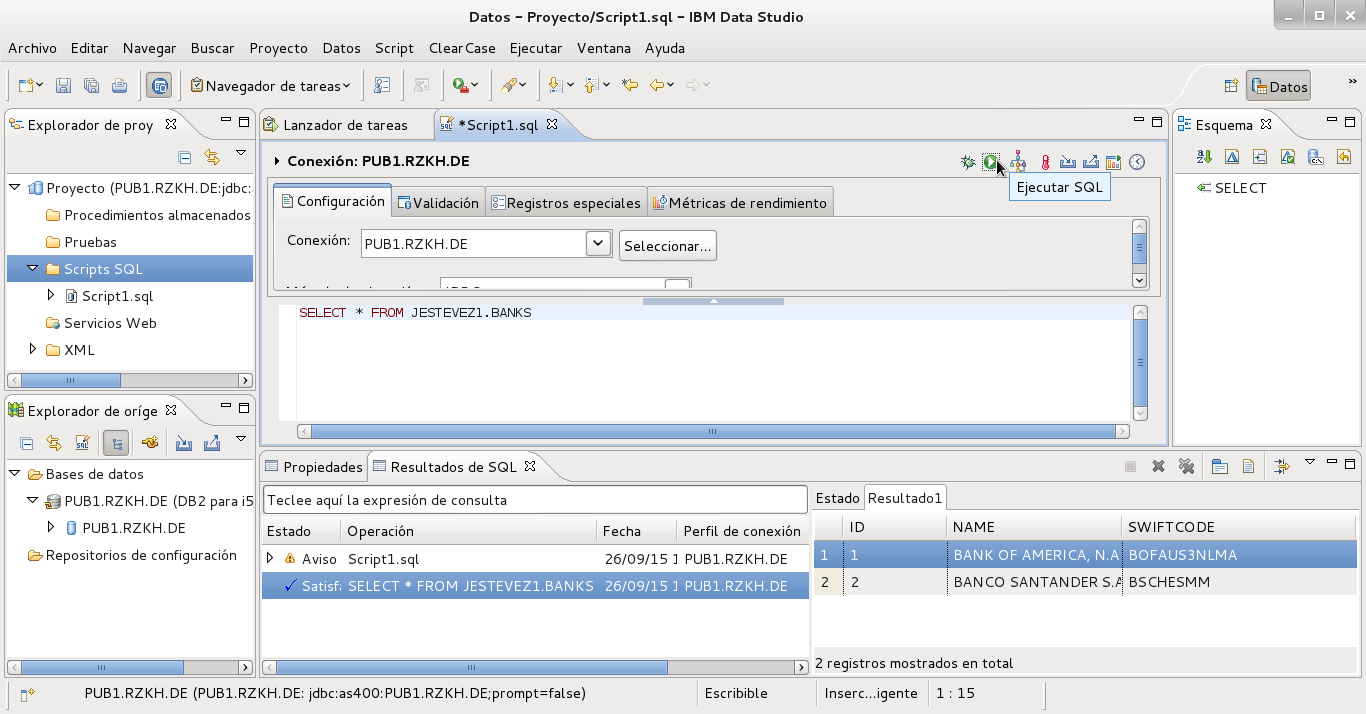Open the ClearCase menu
The height and width of the screenshot is (714, 1366).
pos(461,48)
